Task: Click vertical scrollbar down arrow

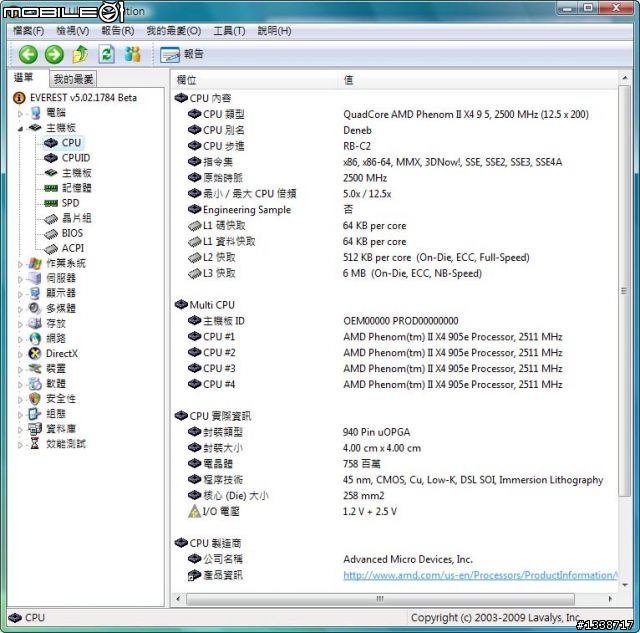Action: [624, 585]
